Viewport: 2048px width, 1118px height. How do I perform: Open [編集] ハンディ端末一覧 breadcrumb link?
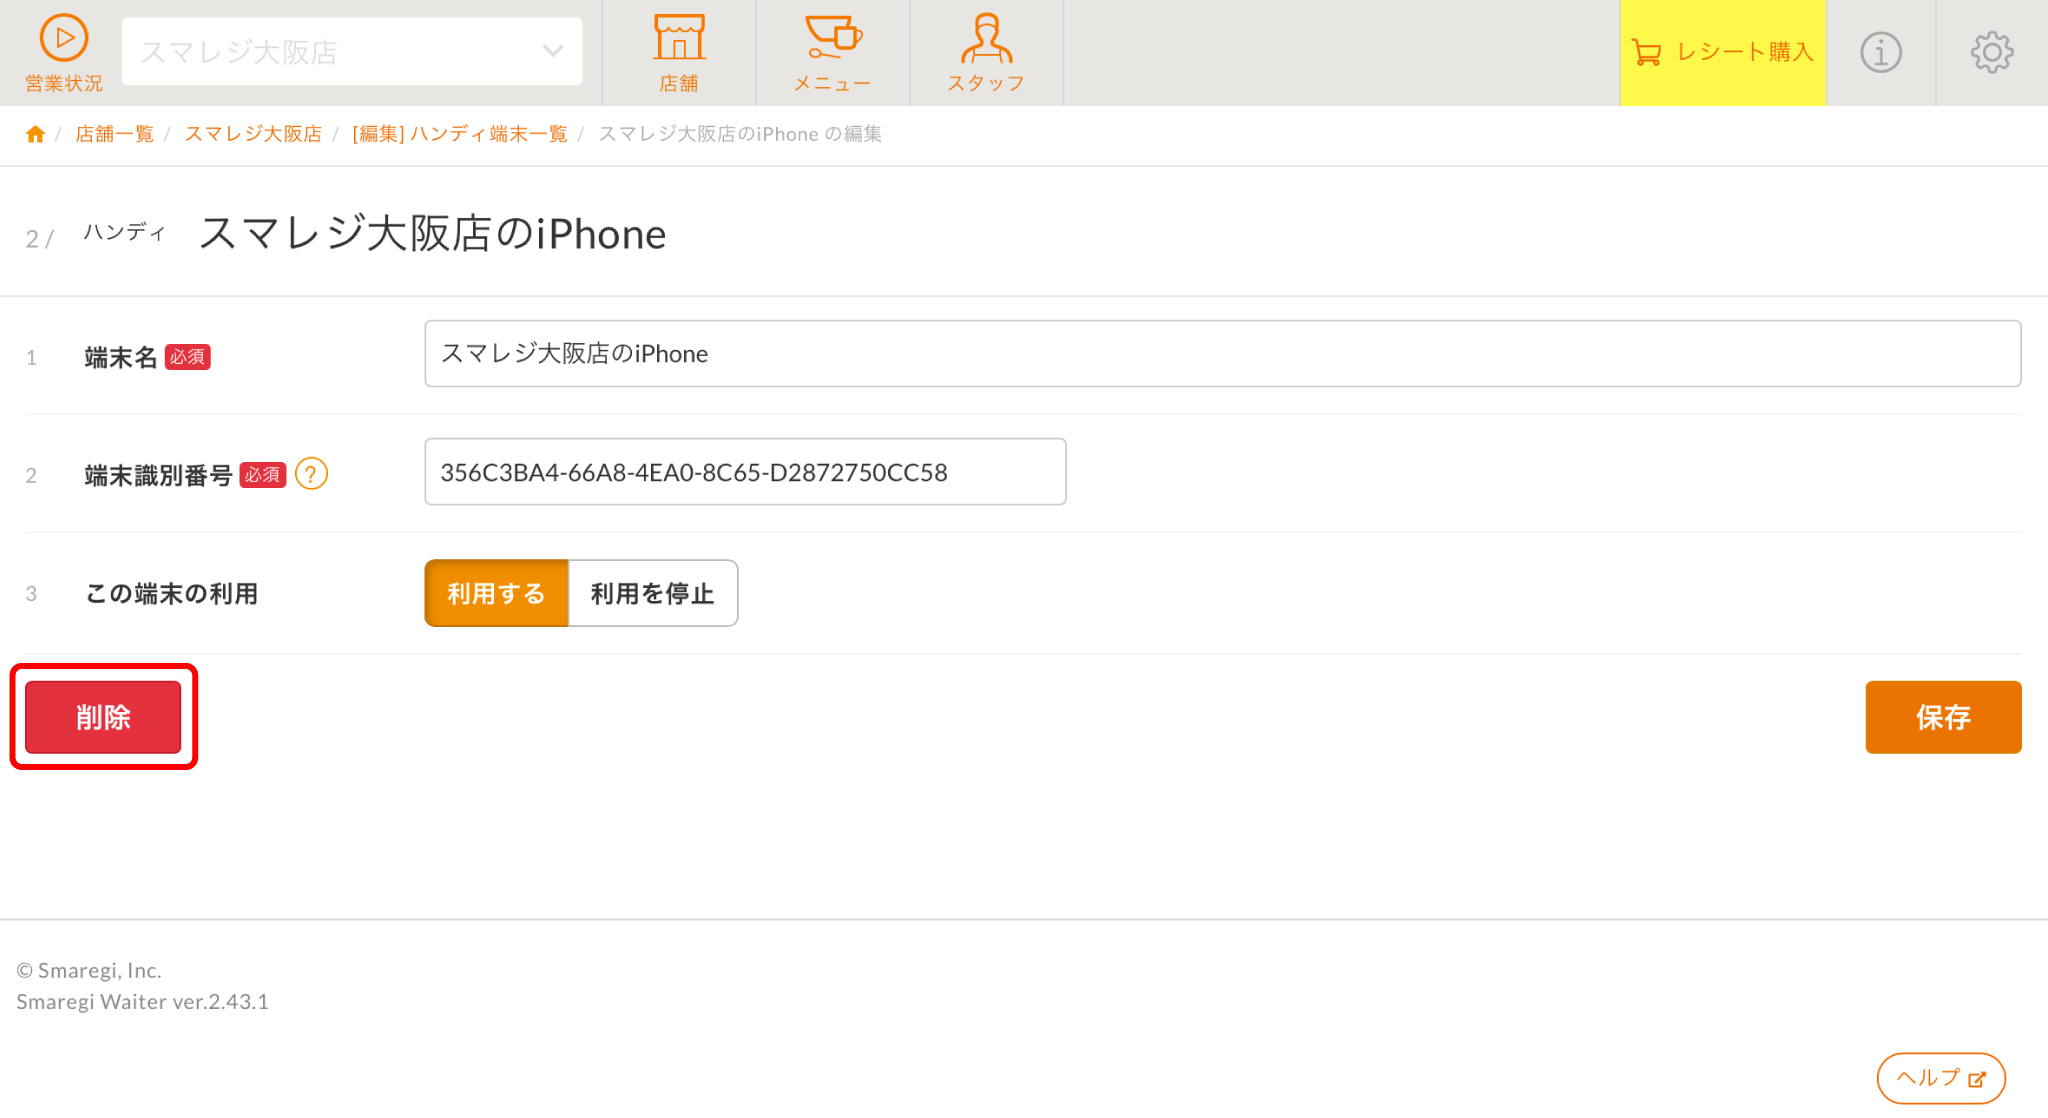tap(459, 134)
